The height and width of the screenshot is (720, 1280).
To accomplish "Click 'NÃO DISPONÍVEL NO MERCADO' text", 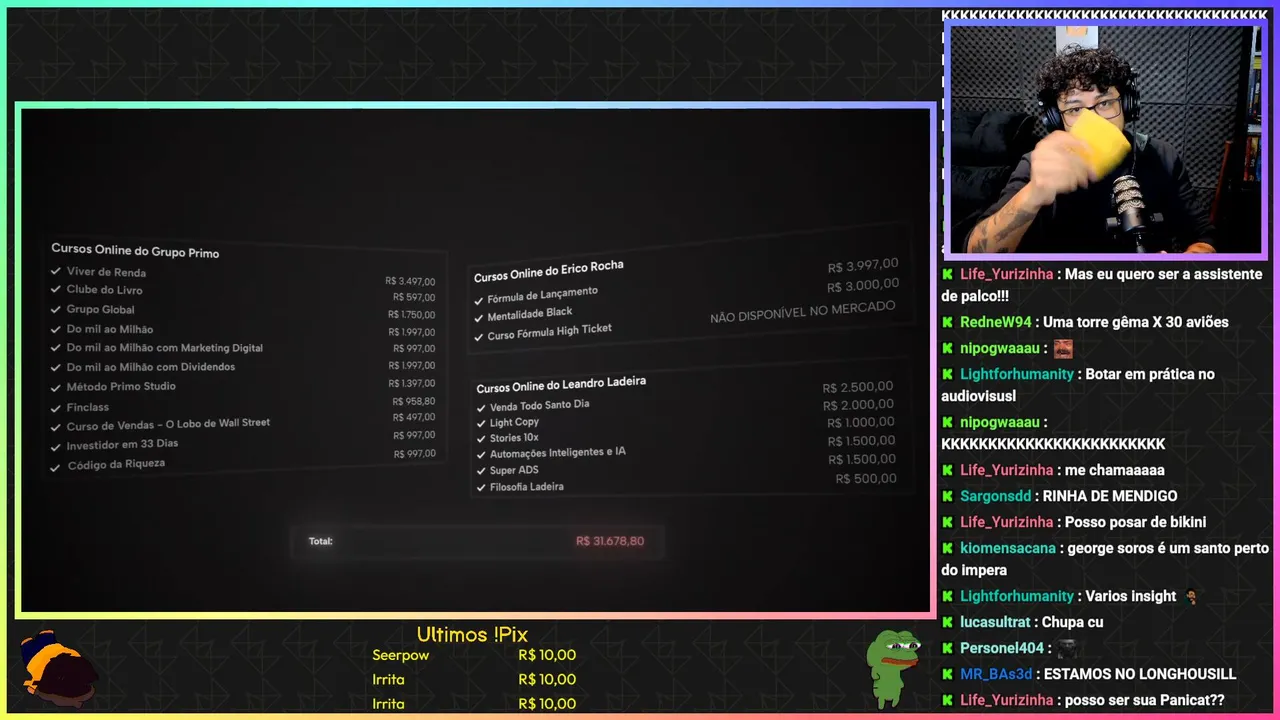I will tap(803, 312).
